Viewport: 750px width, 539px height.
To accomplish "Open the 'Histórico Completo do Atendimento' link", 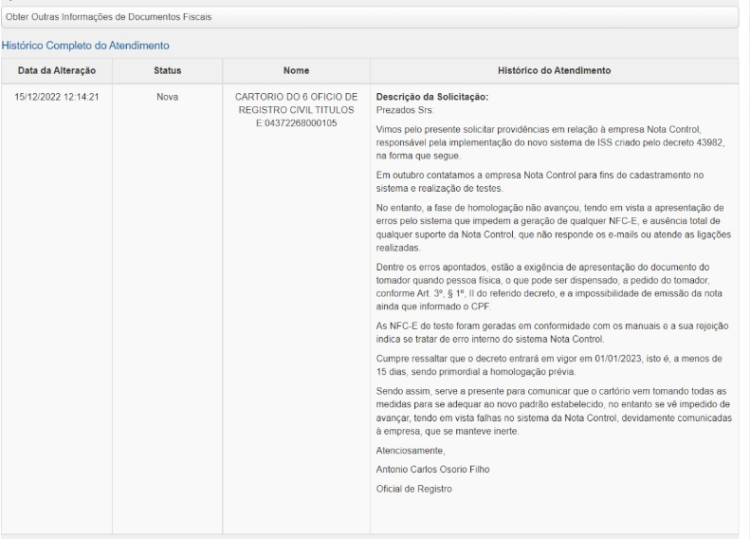I will pyautogui.click(x=86, y=45).
